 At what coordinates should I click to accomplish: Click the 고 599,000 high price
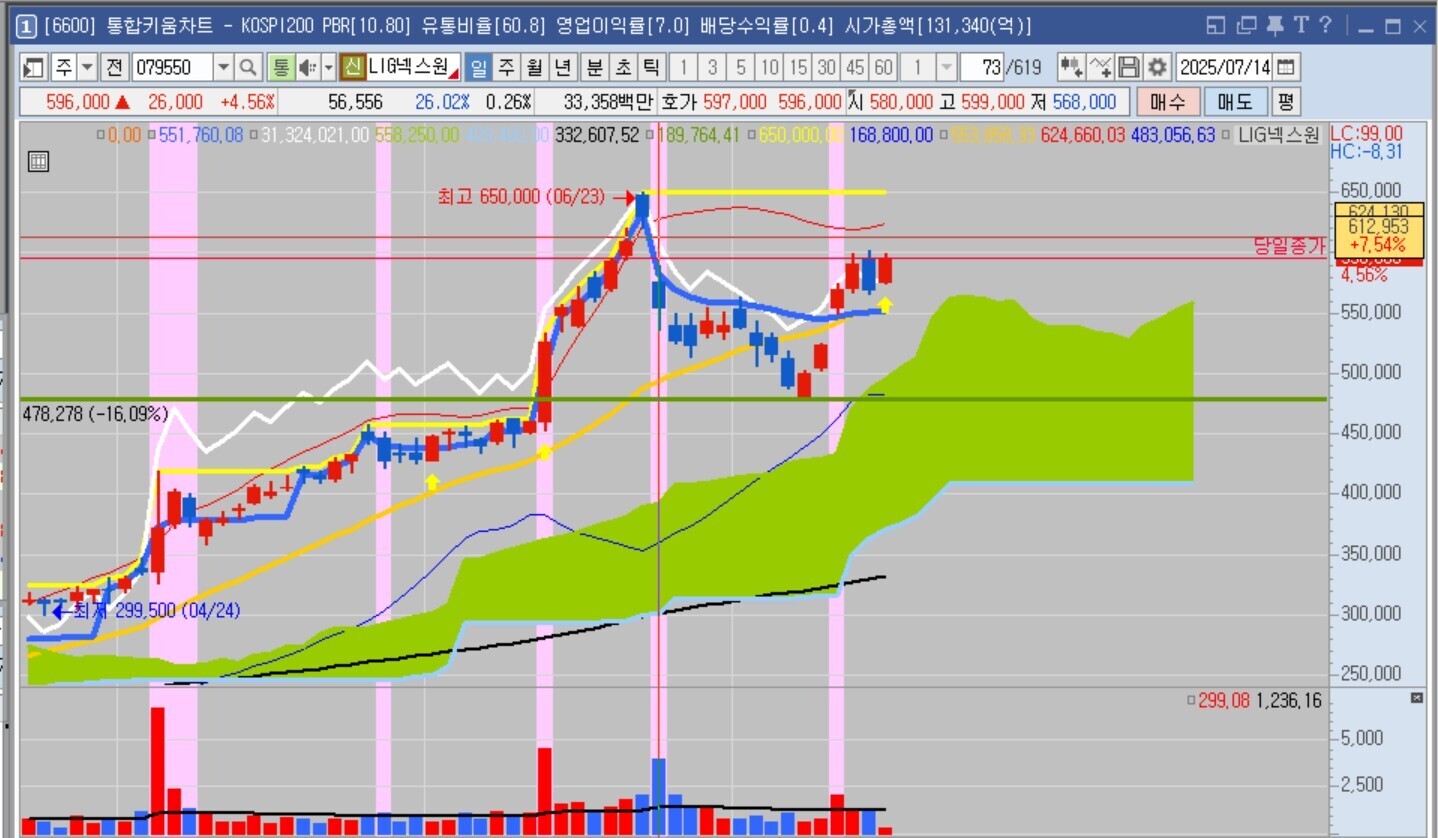tap(983, 102)
